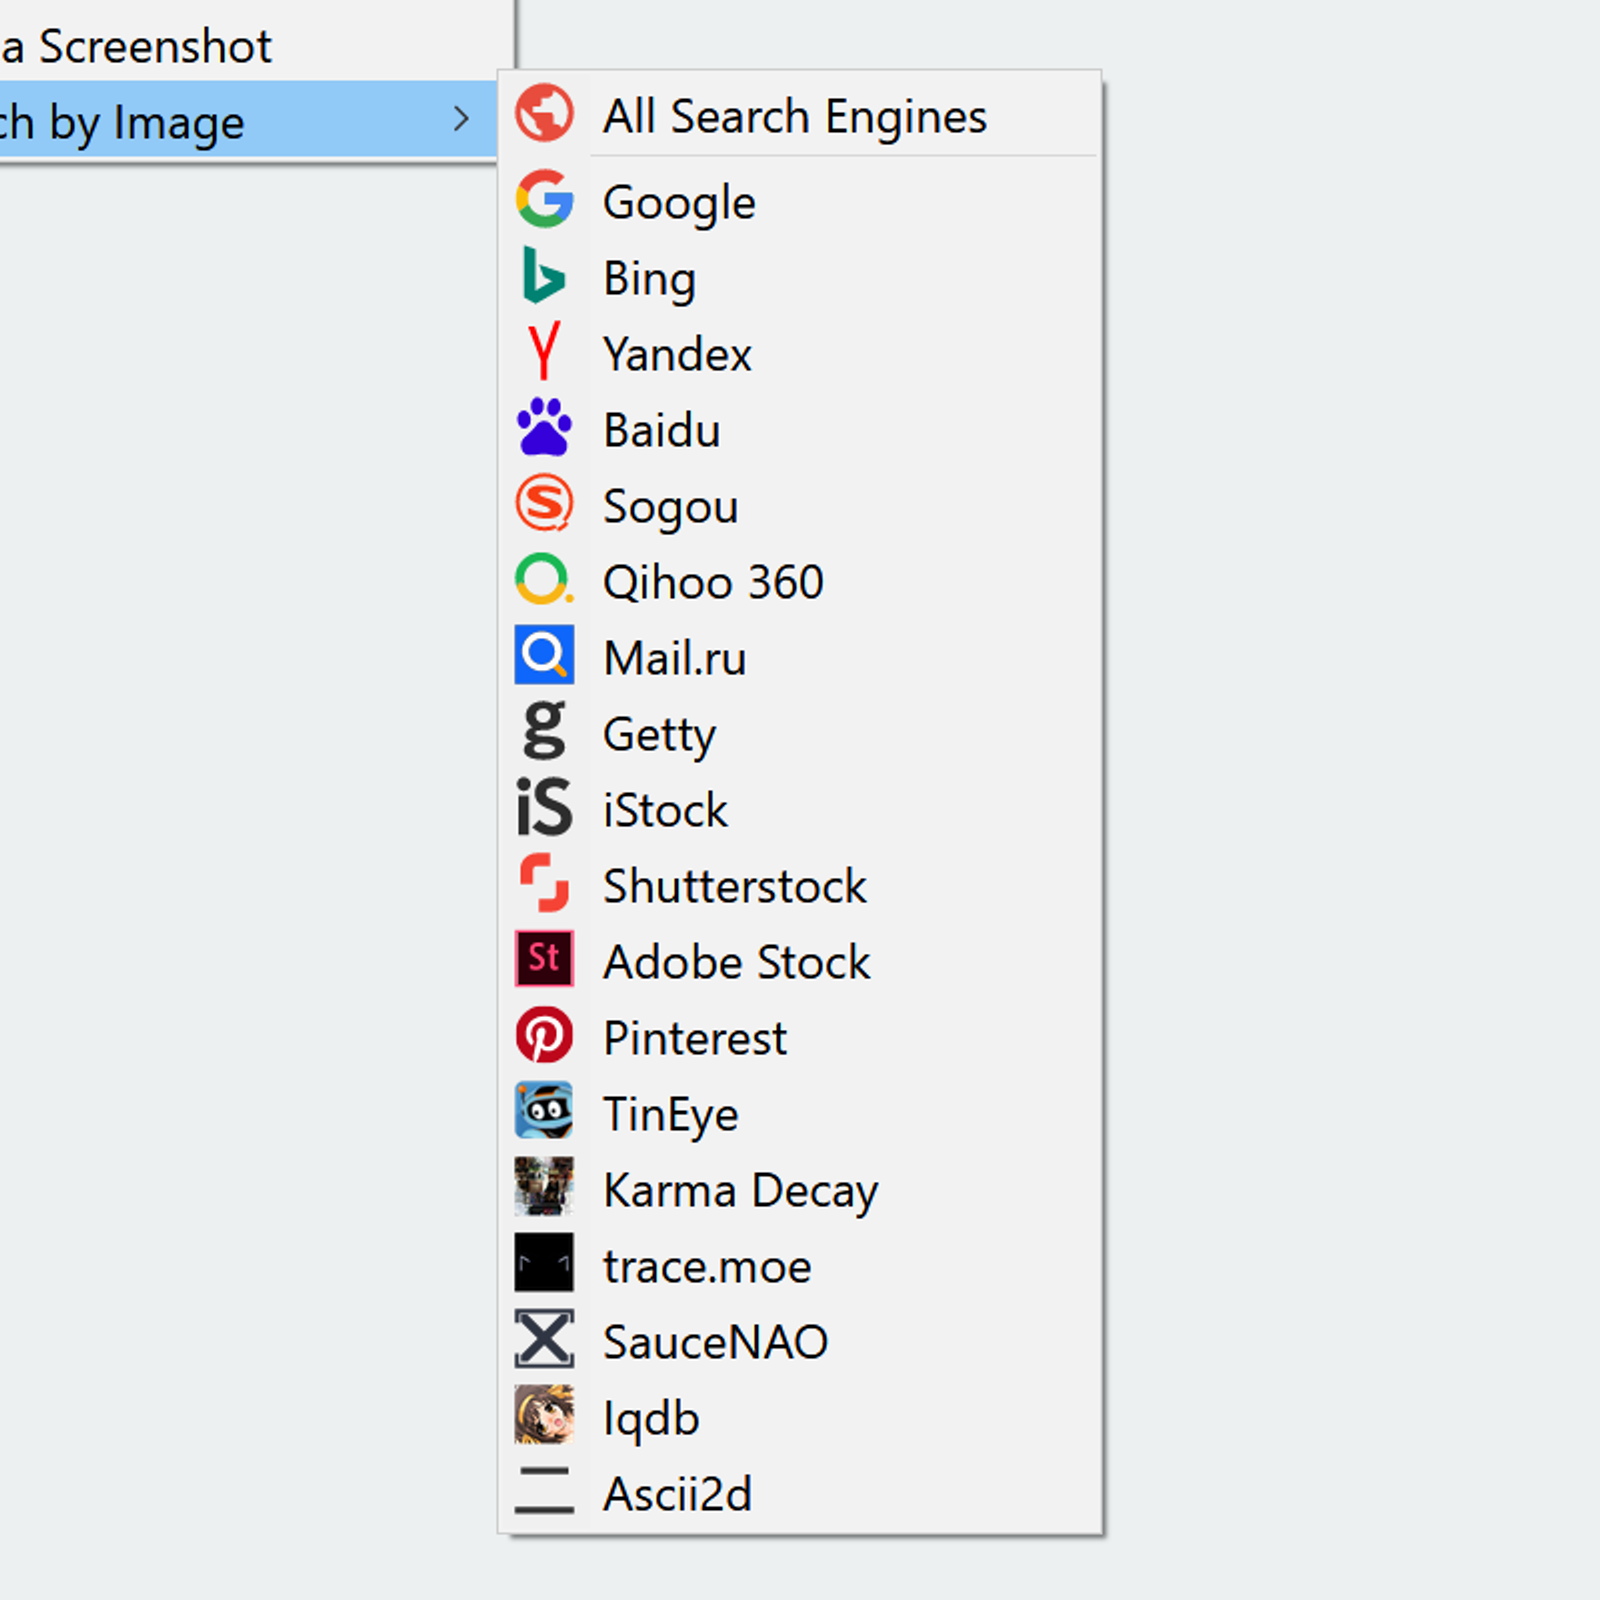This screenshot has width=1600, height=1600.
Task: Click the TinEye robot icon
Action: click(x=544, y=1111)
